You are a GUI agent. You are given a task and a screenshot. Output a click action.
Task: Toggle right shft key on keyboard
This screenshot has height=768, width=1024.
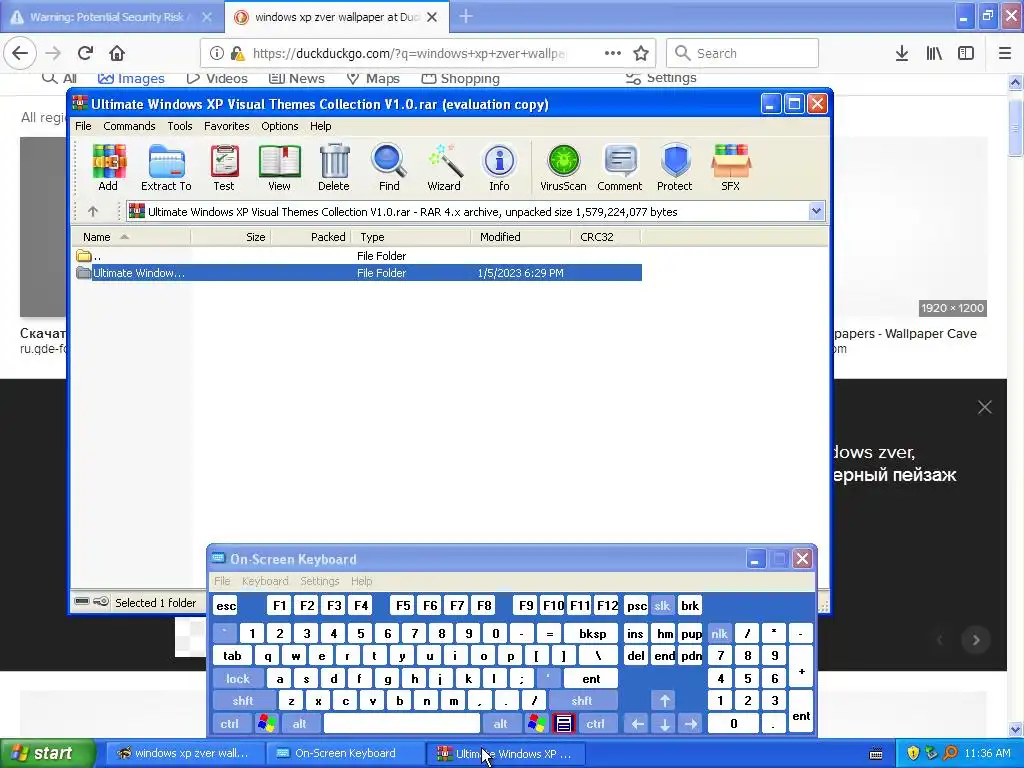tap(582, 701)
